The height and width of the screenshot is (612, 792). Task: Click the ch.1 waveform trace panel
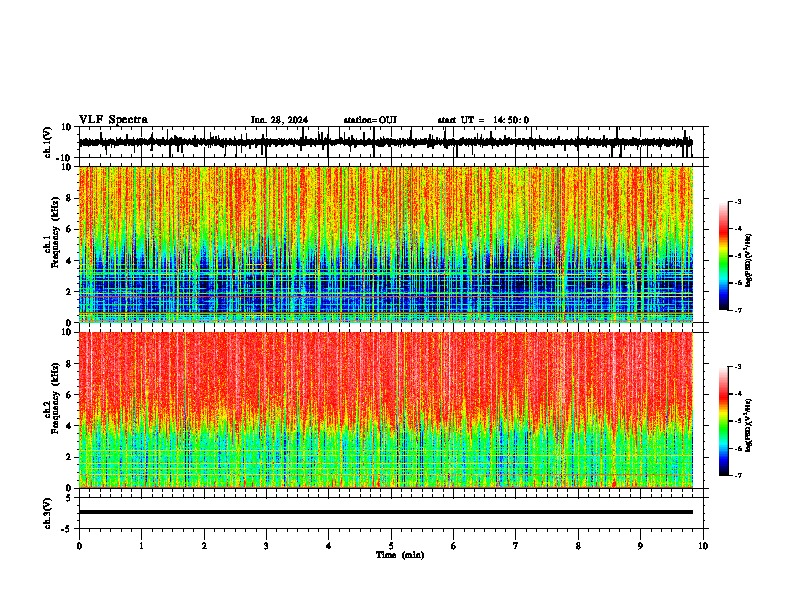[x=391, y=142]
